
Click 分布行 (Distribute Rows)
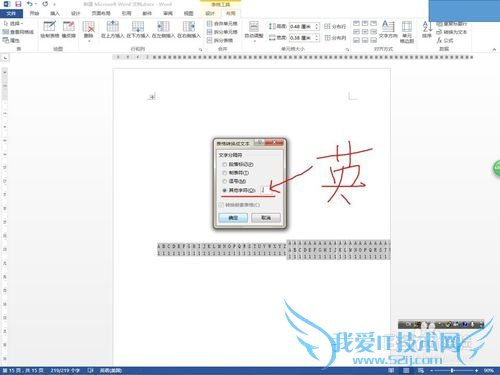click(x=335, y=26)
